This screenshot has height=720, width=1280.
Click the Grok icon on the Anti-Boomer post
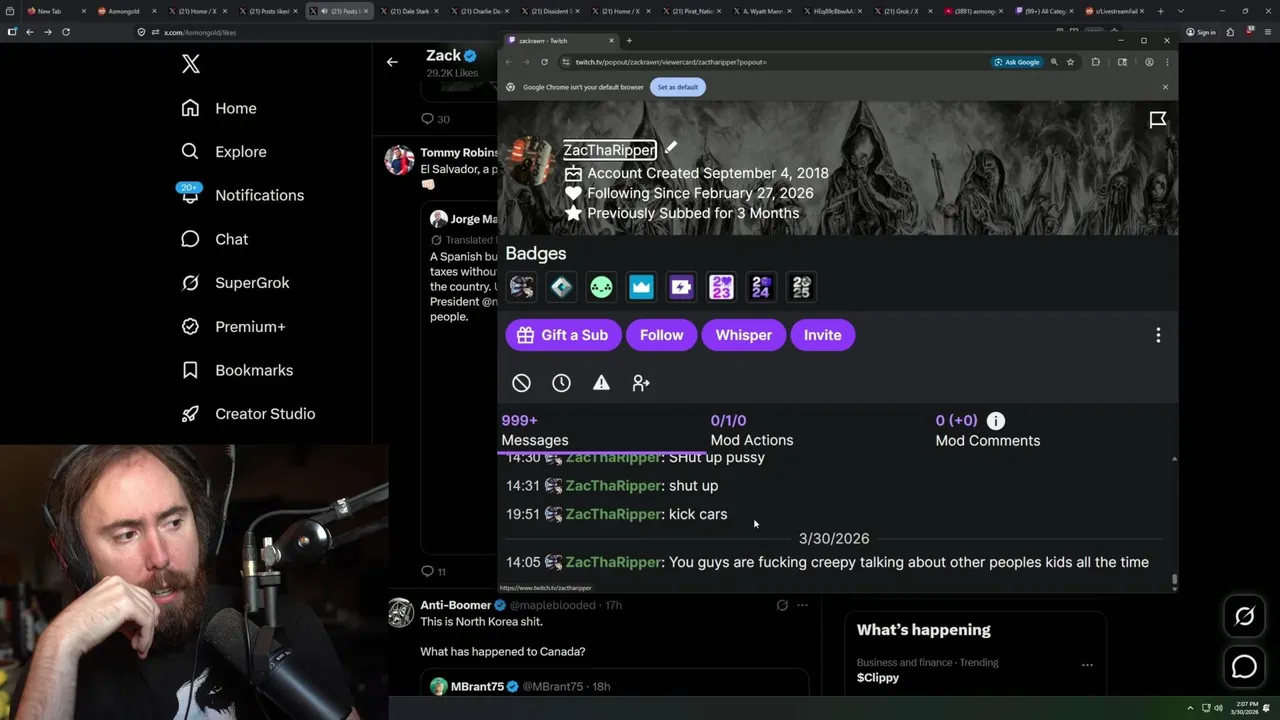[782, 605]
